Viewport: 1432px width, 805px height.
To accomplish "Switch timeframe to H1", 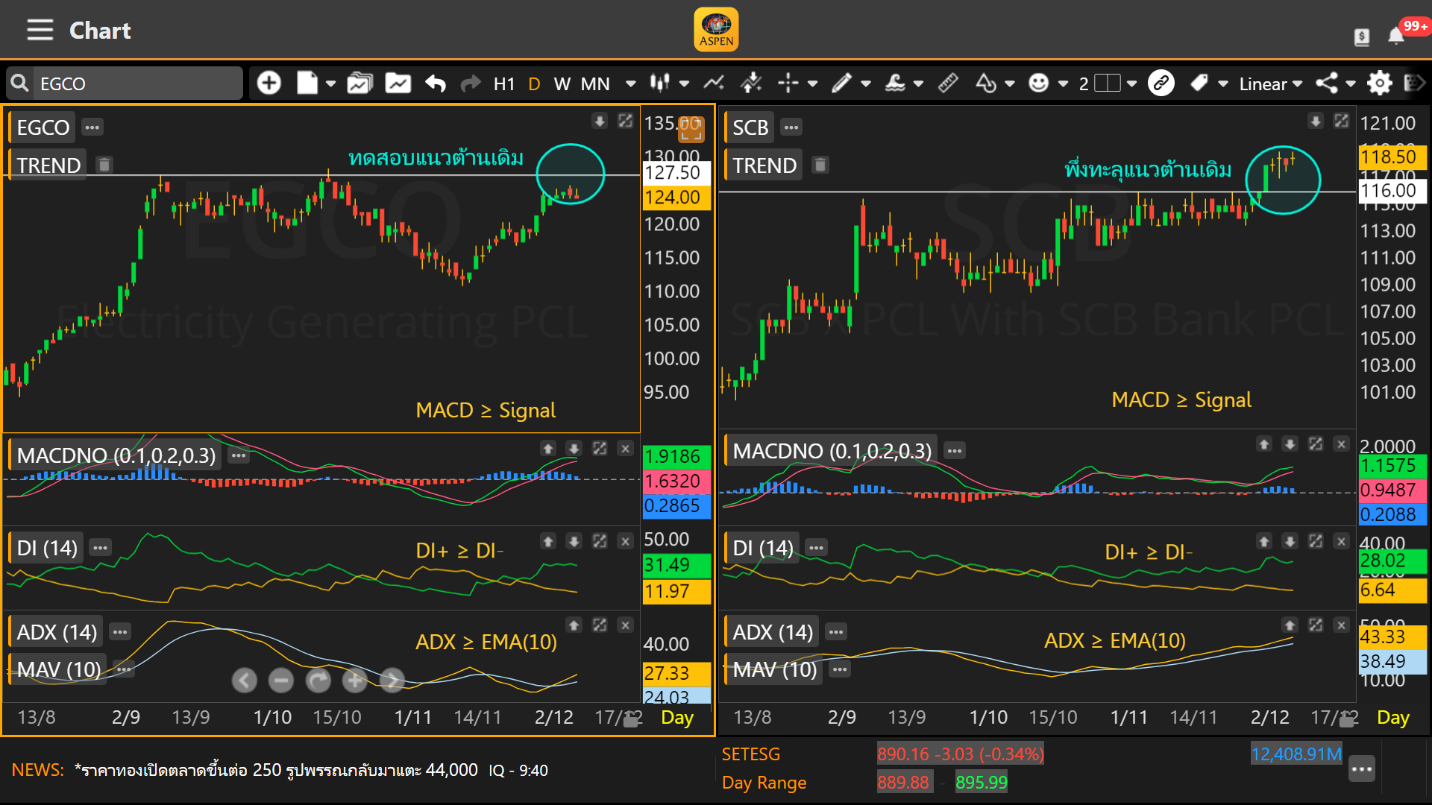I will [x=504, y=84].
